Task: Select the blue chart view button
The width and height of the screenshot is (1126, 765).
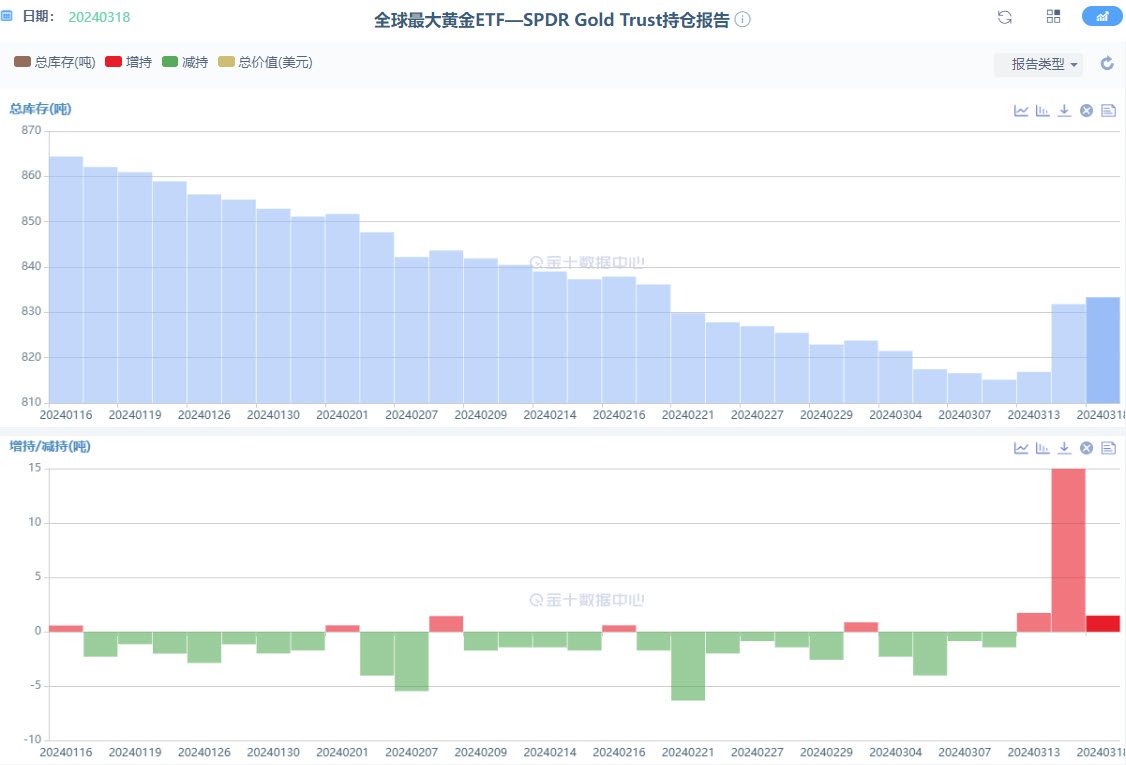Action: 1101,17
